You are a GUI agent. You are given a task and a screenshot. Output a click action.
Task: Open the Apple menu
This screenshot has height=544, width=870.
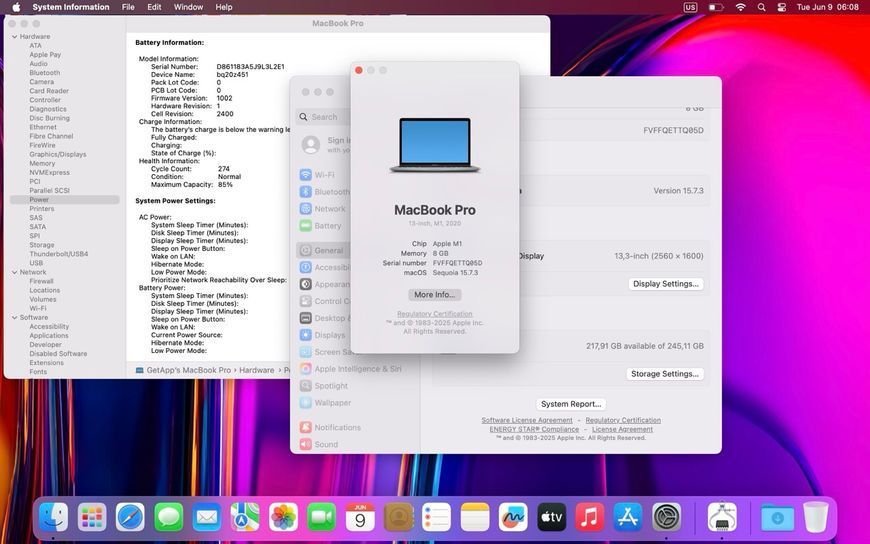(16, 7)
